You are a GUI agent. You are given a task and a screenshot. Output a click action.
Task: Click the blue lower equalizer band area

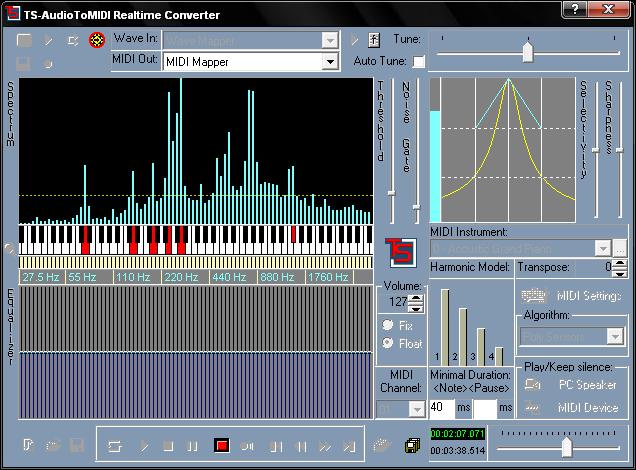[196, 385]
